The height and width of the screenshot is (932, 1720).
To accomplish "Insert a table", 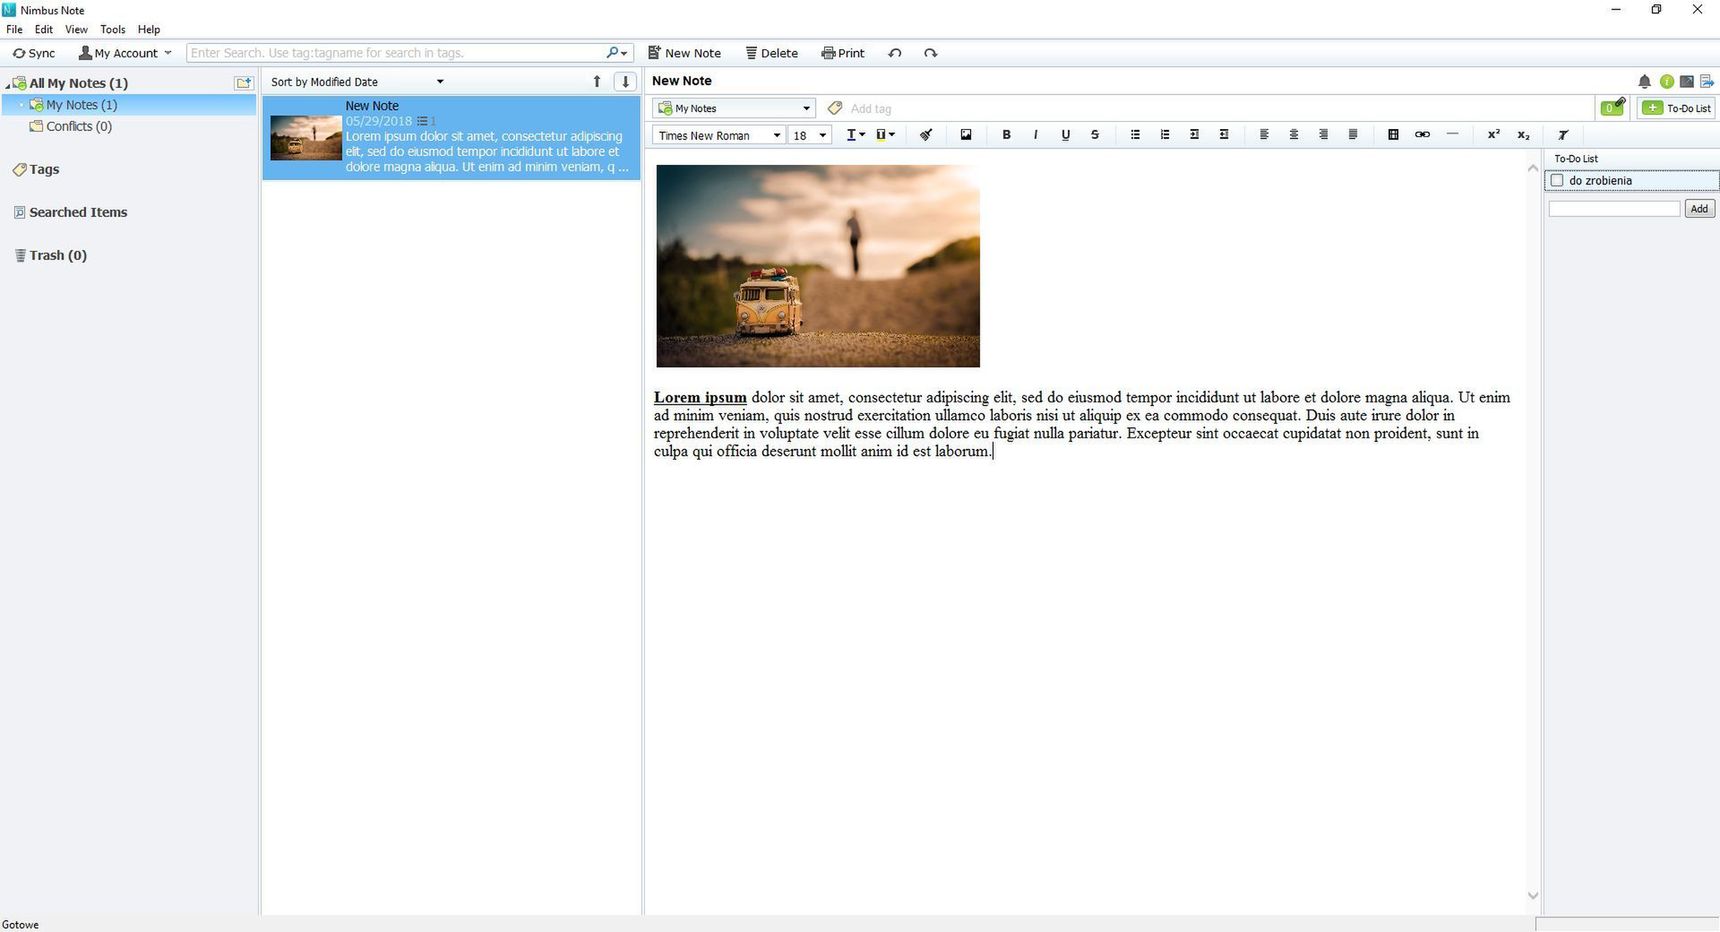I will [1393, 135].
